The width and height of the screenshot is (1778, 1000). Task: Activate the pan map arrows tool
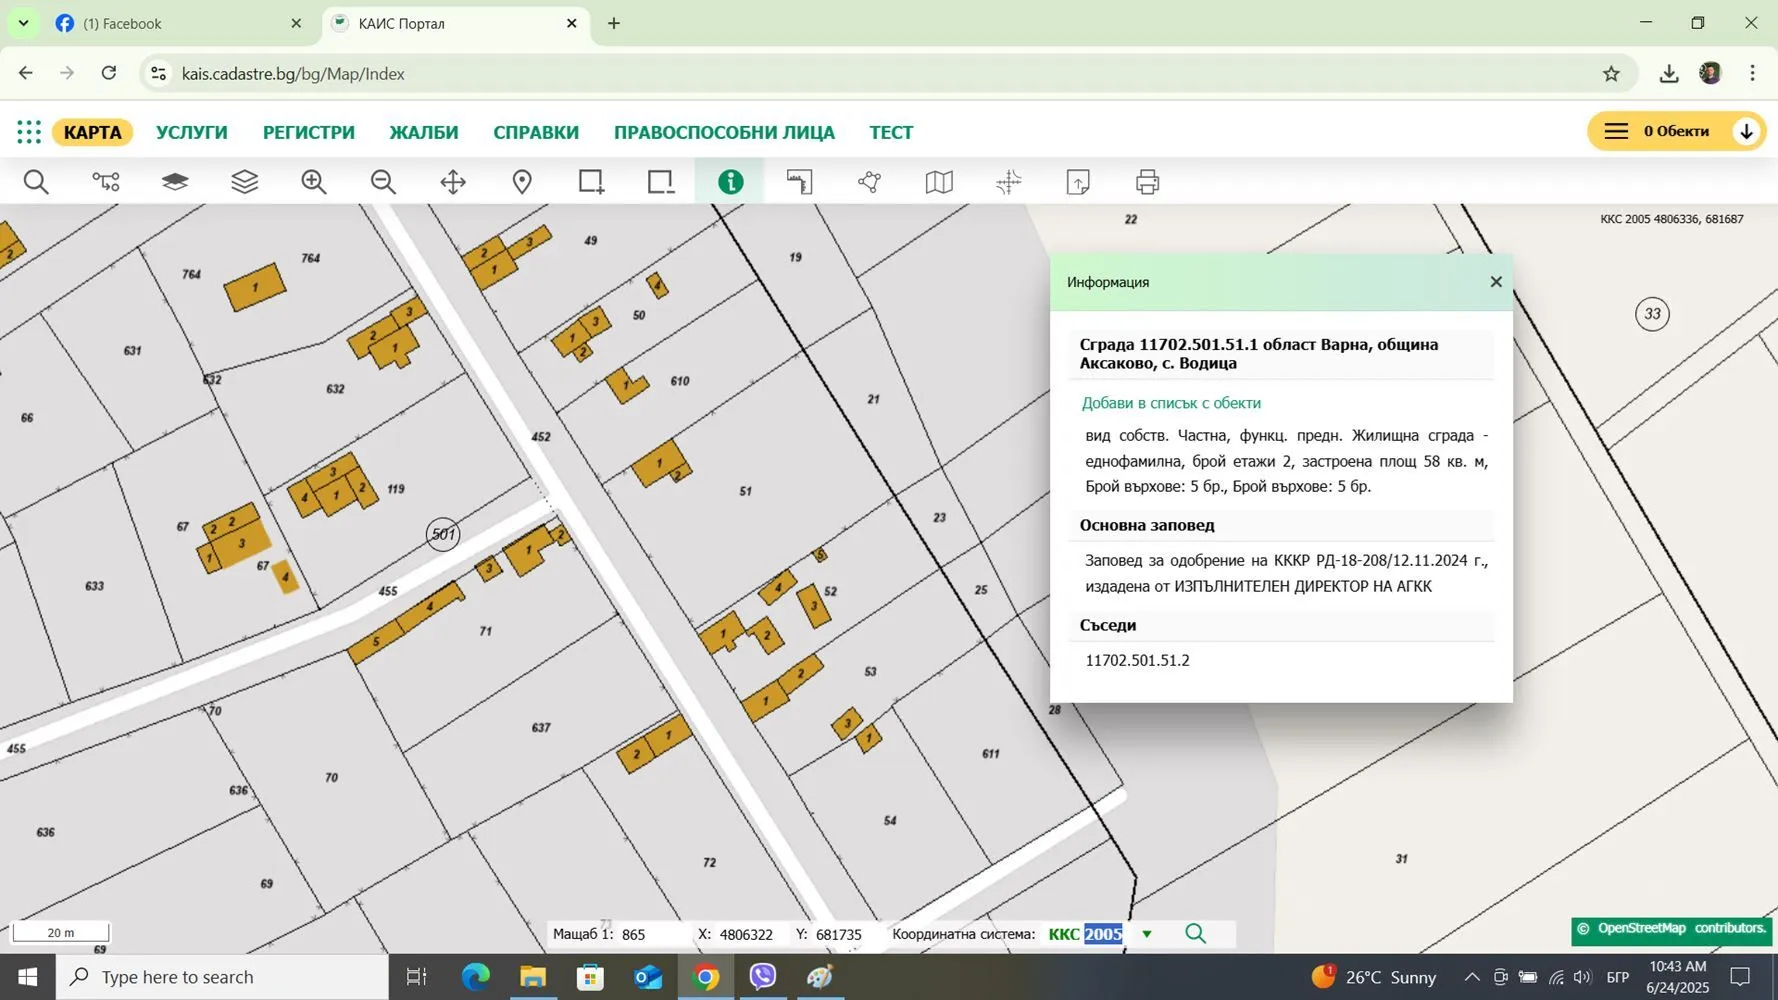click(x=453, y=182)
